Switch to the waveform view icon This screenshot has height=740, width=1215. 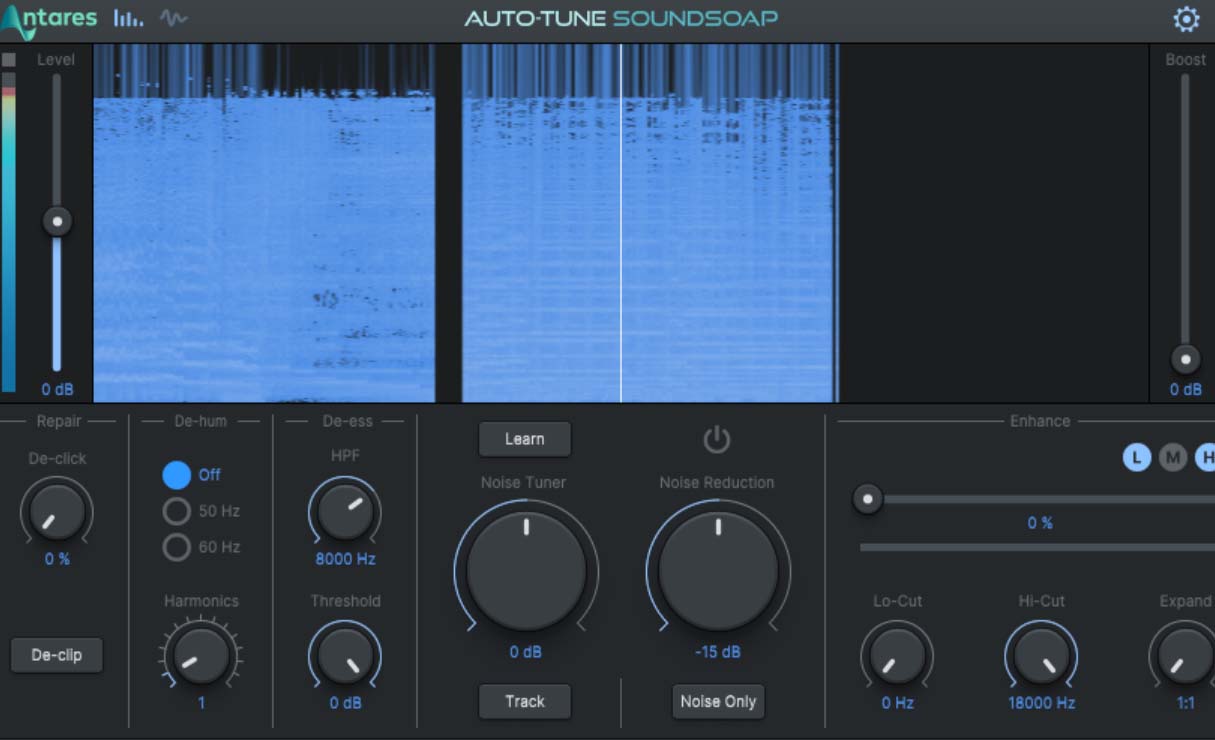(173, 18)
